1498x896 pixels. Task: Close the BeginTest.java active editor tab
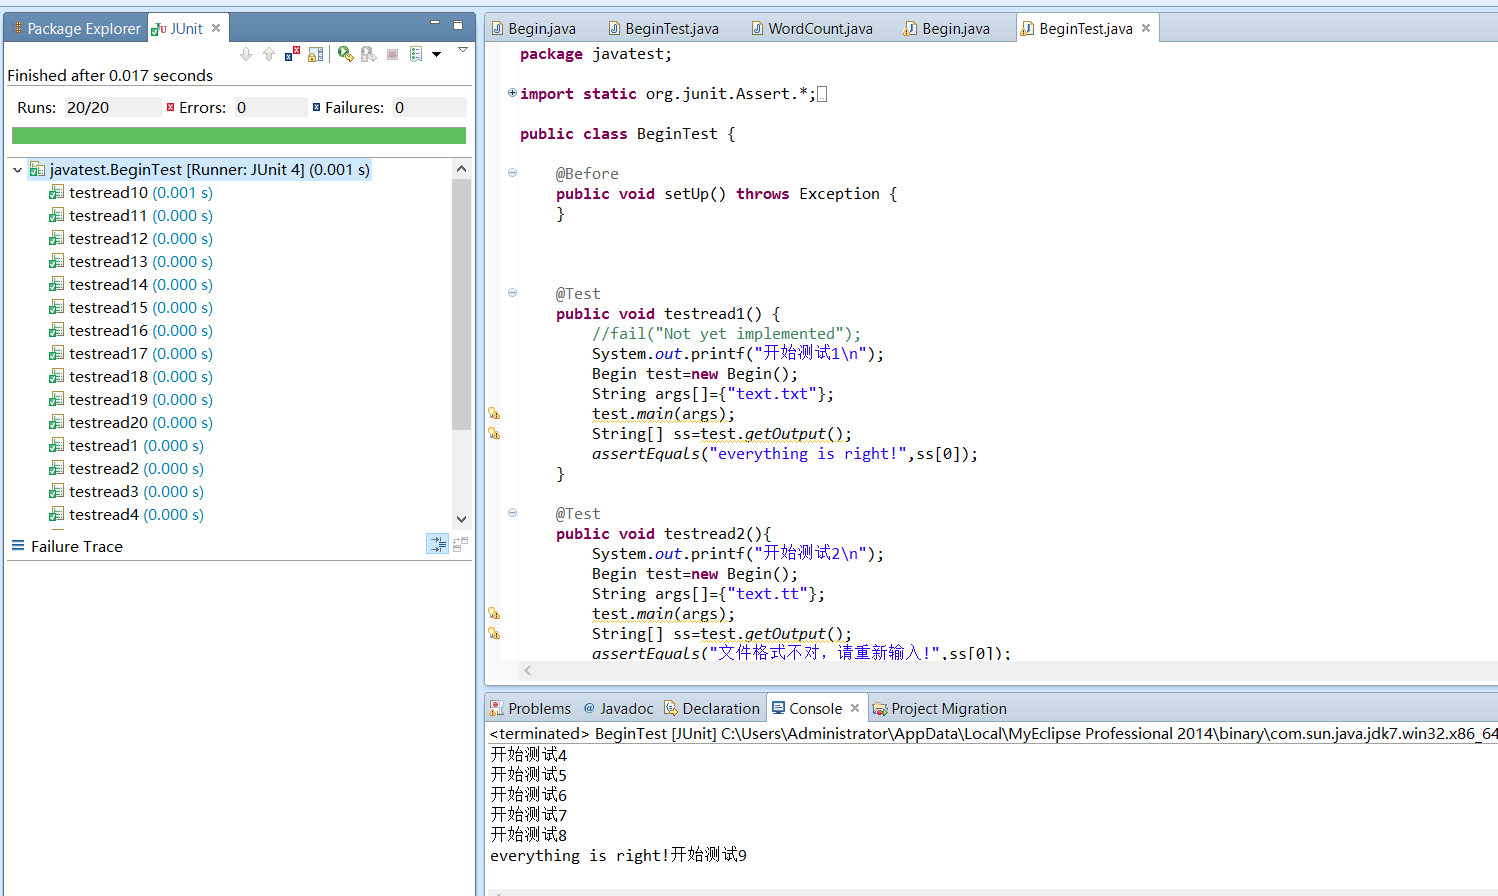click(x=1146, y=28)
